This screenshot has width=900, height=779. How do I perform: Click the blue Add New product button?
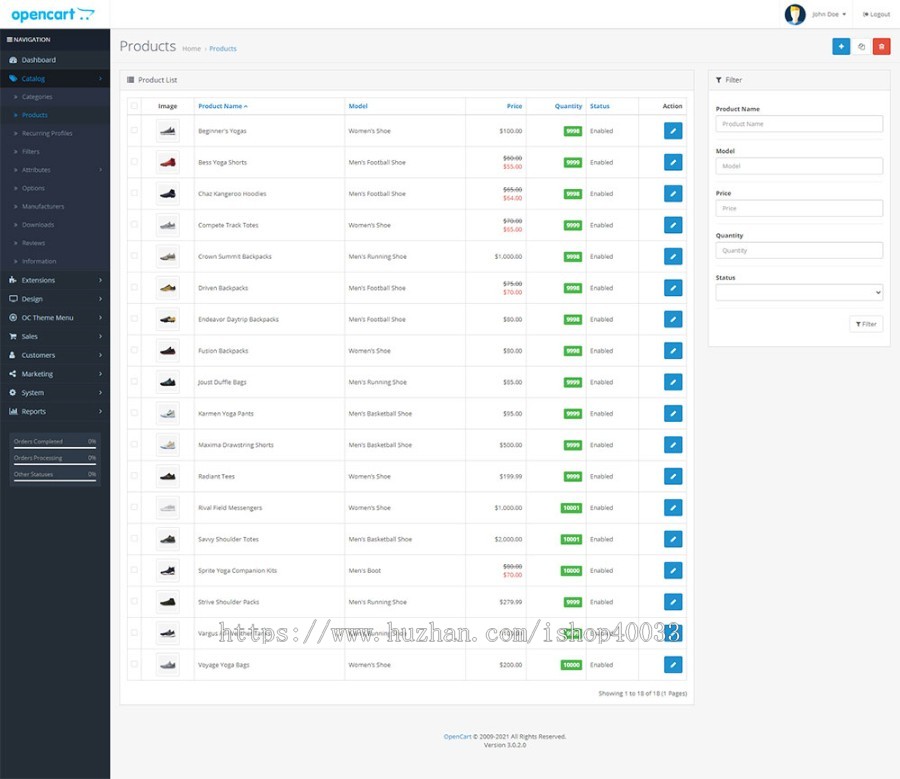point(841,46)
